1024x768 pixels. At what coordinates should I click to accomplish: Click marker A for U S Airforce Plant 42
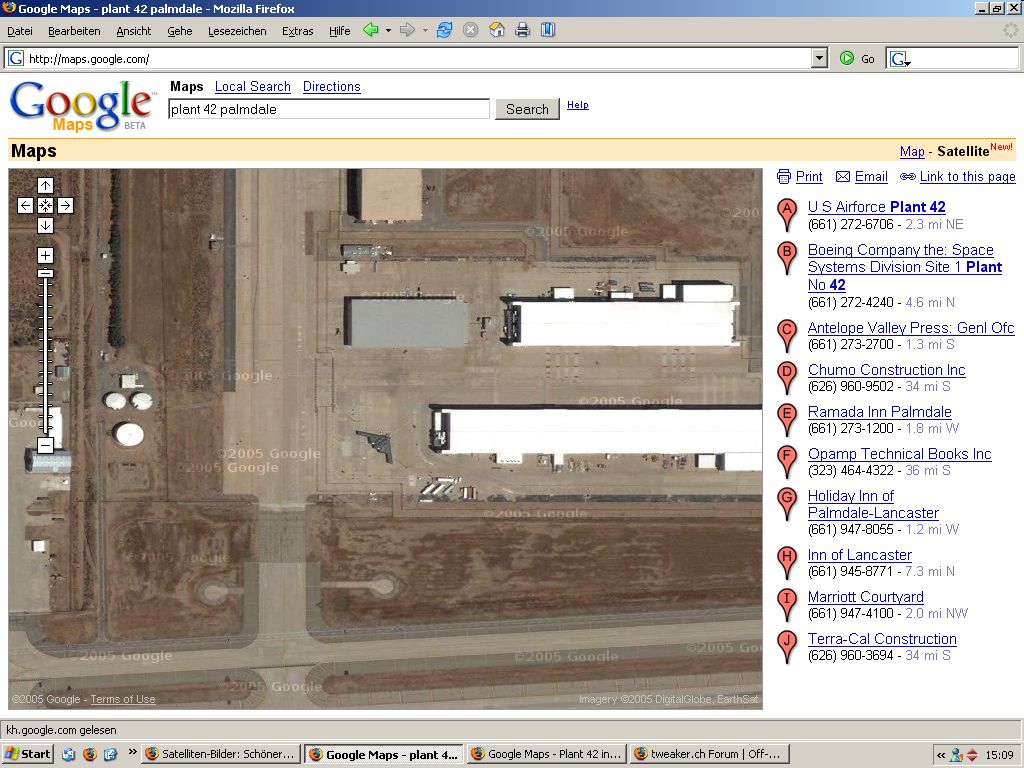[x=787, y=212]
